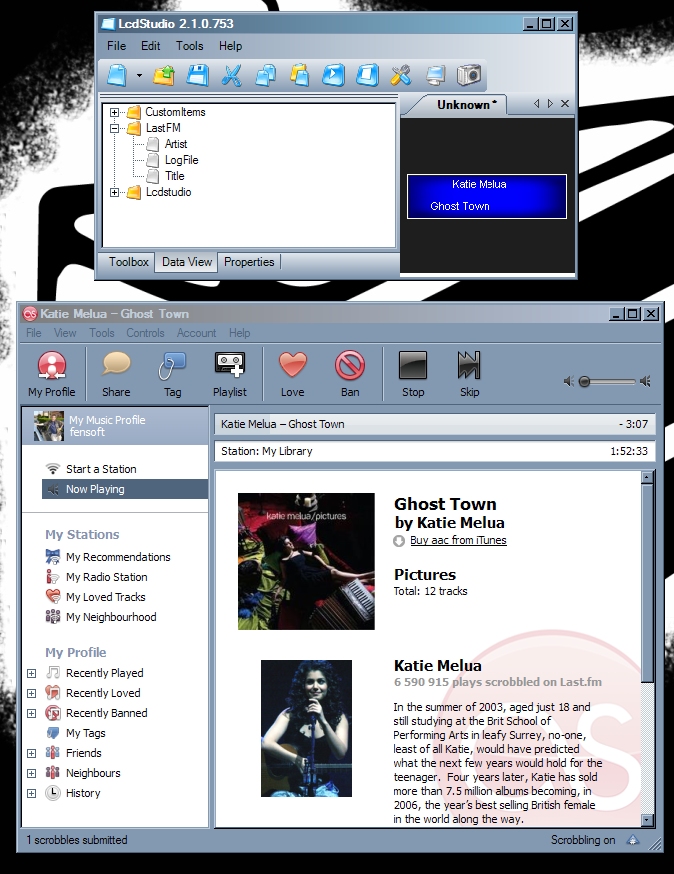Expand Recently Loved list

click(32, 694)
